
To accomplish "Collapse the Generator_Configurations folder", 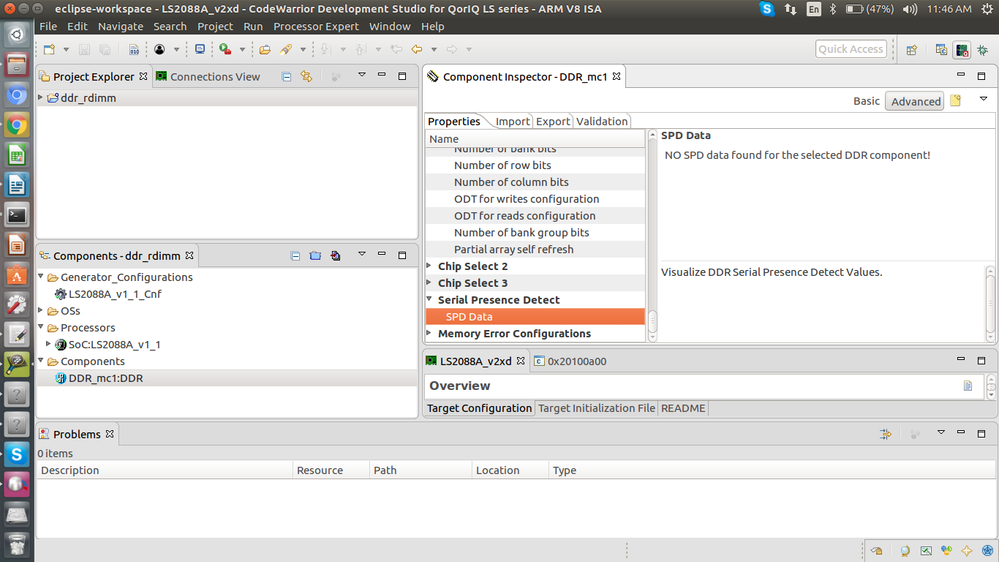I will click(41, 277).
